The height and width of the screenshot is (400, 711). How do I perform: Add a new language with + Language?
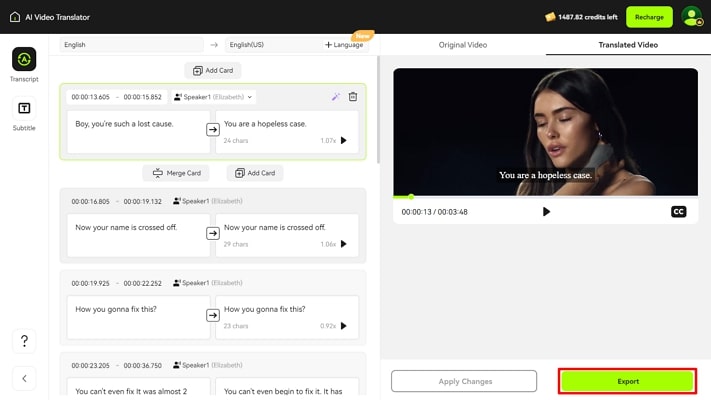point(344,45)
